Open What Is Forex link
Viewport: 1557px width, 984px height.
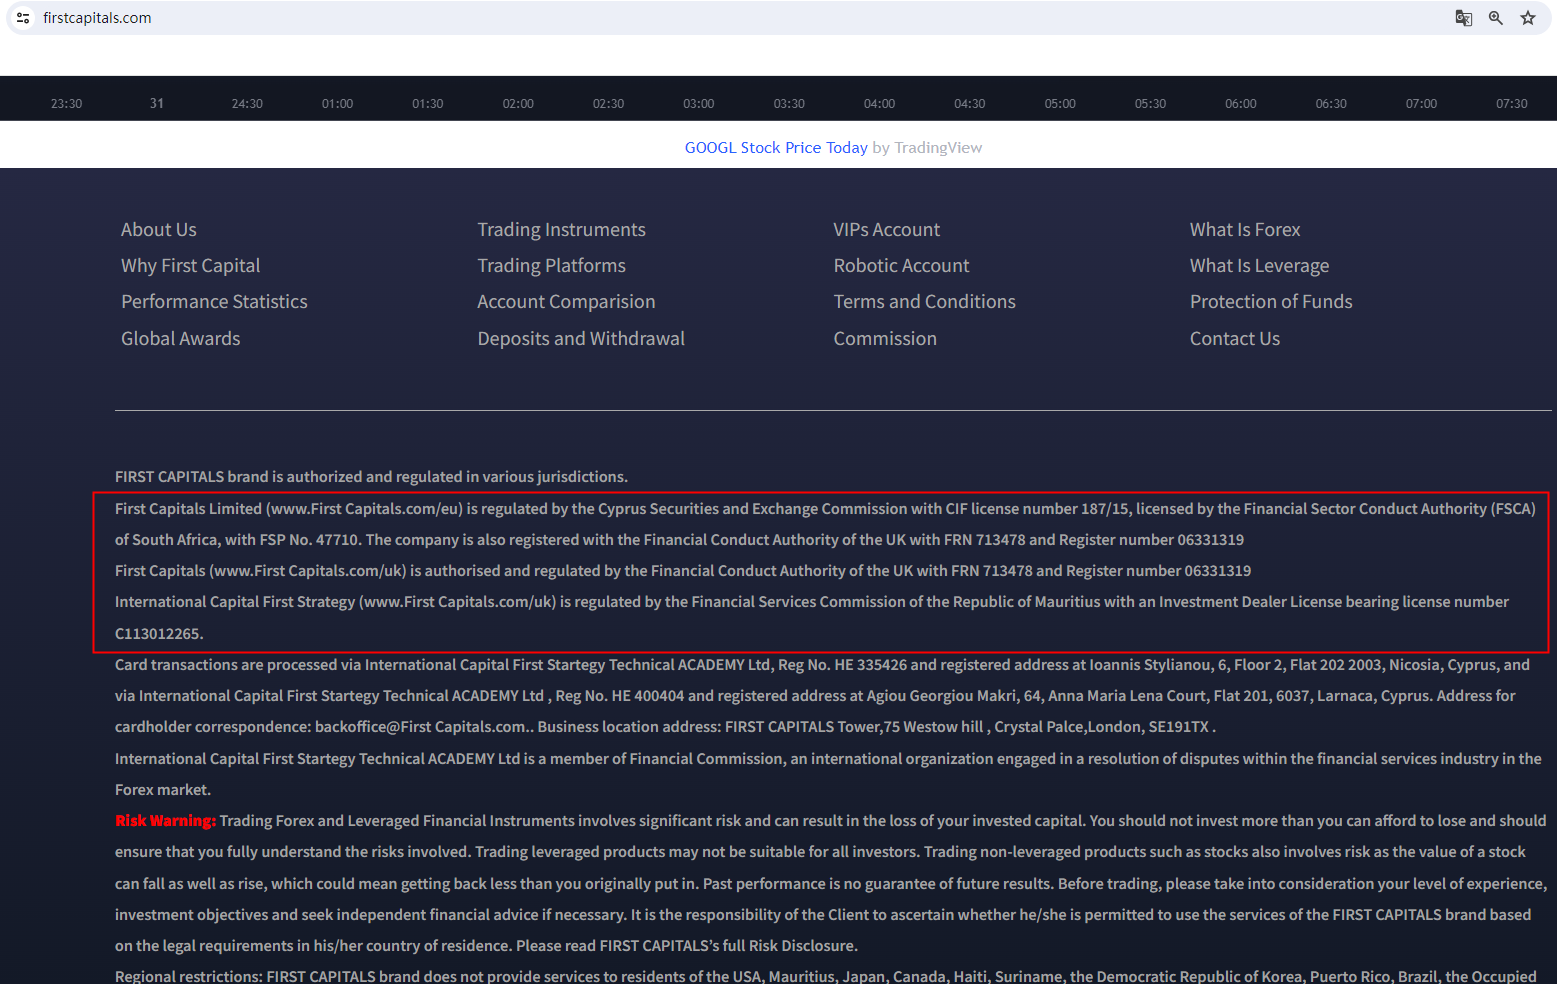coord(1245,230)
